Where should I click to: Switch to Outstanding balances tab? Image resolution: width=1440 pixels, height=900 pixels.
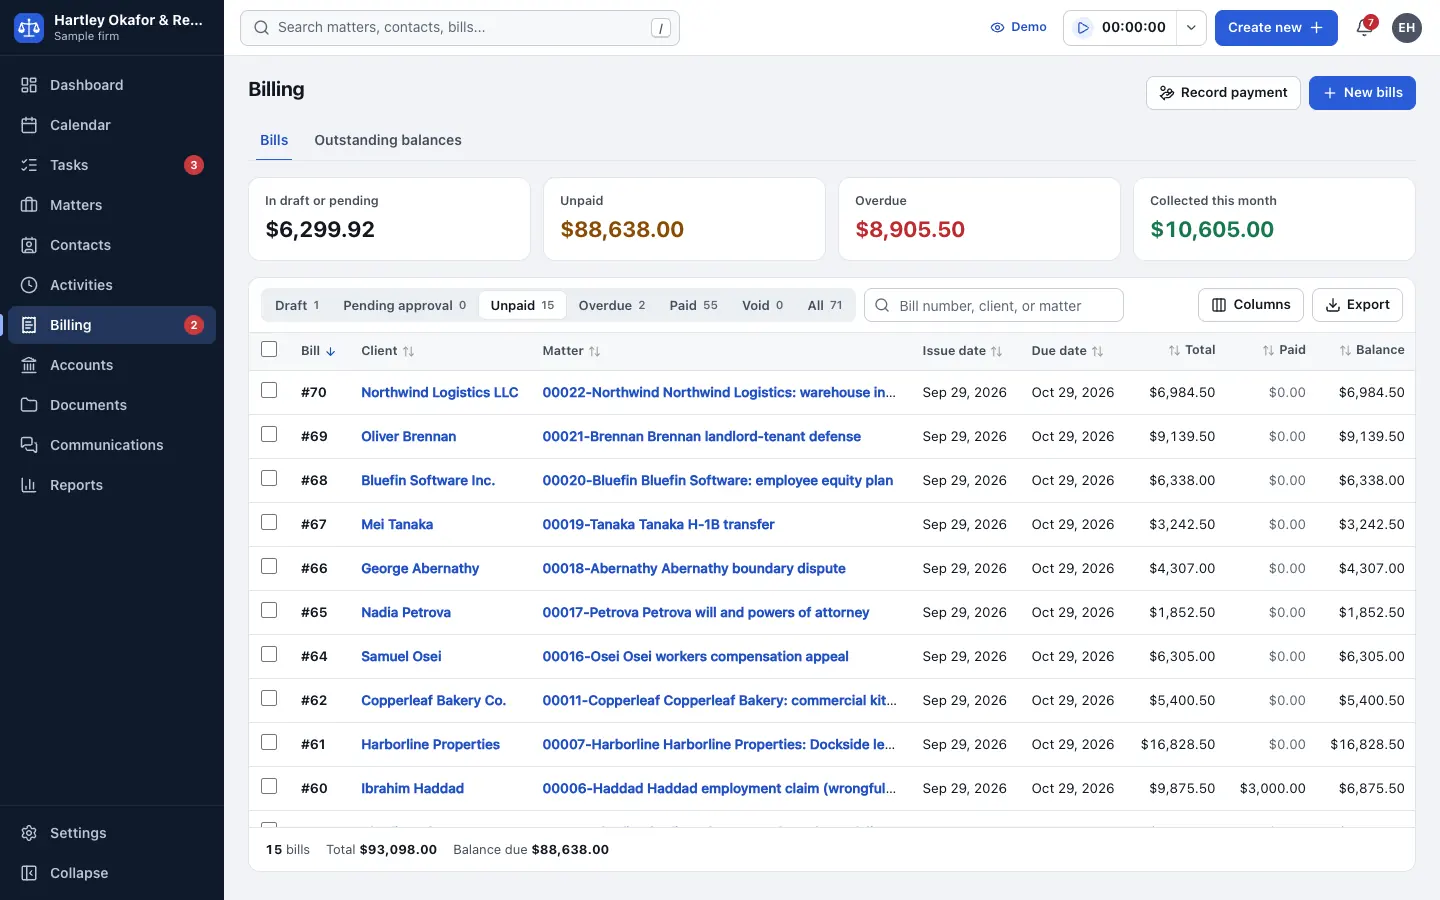coord(388,140)
